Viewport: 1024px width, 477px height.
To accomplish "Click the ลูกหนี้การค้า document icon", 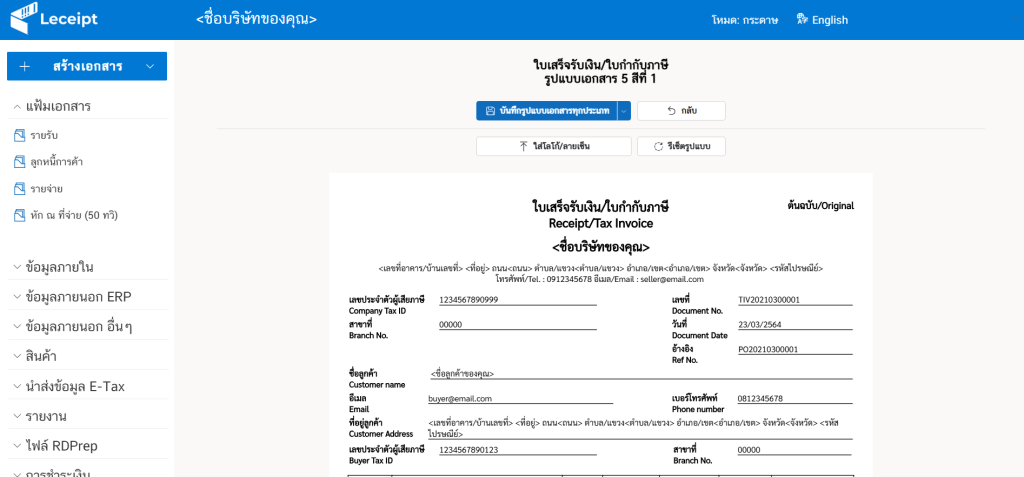I will tap(18, 161).
